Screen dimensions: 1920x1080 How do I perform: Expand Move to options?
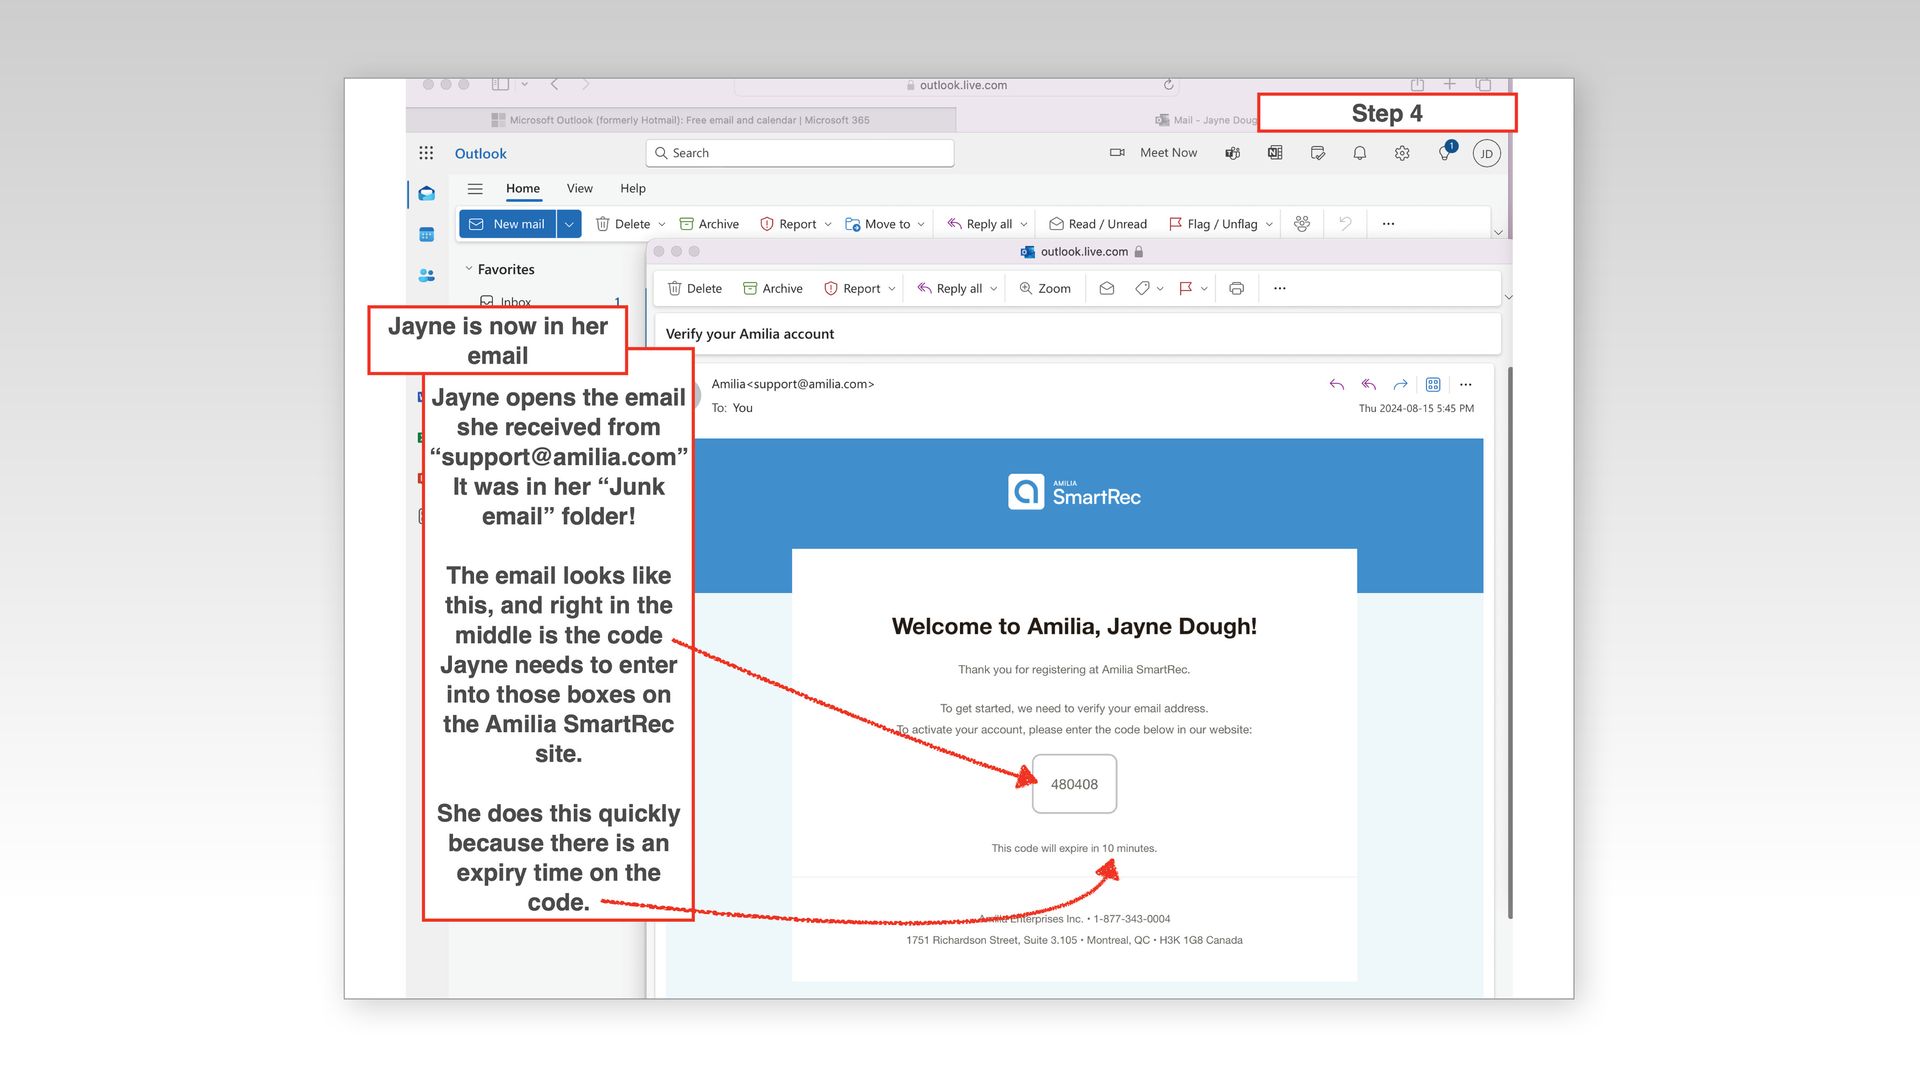(x=921, y=225)
